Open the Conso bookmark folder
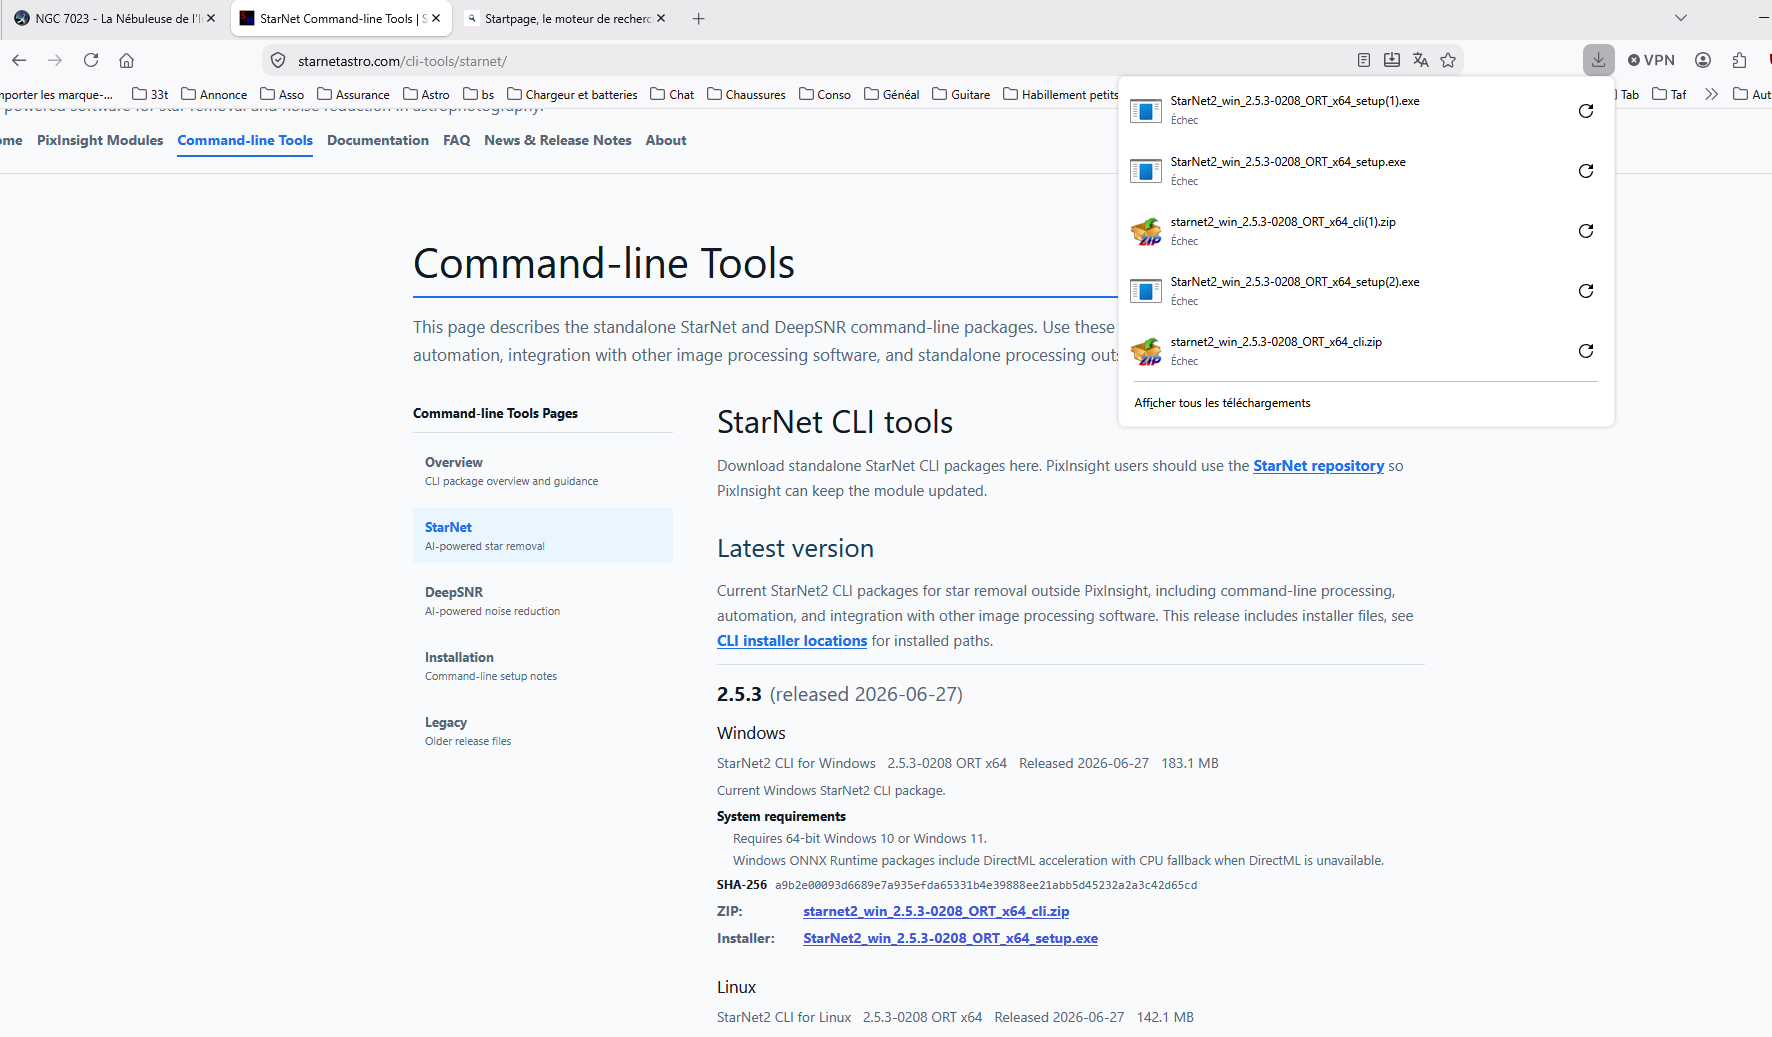The width and height of the screenshot is (1772, 1037). coord(825,94)
